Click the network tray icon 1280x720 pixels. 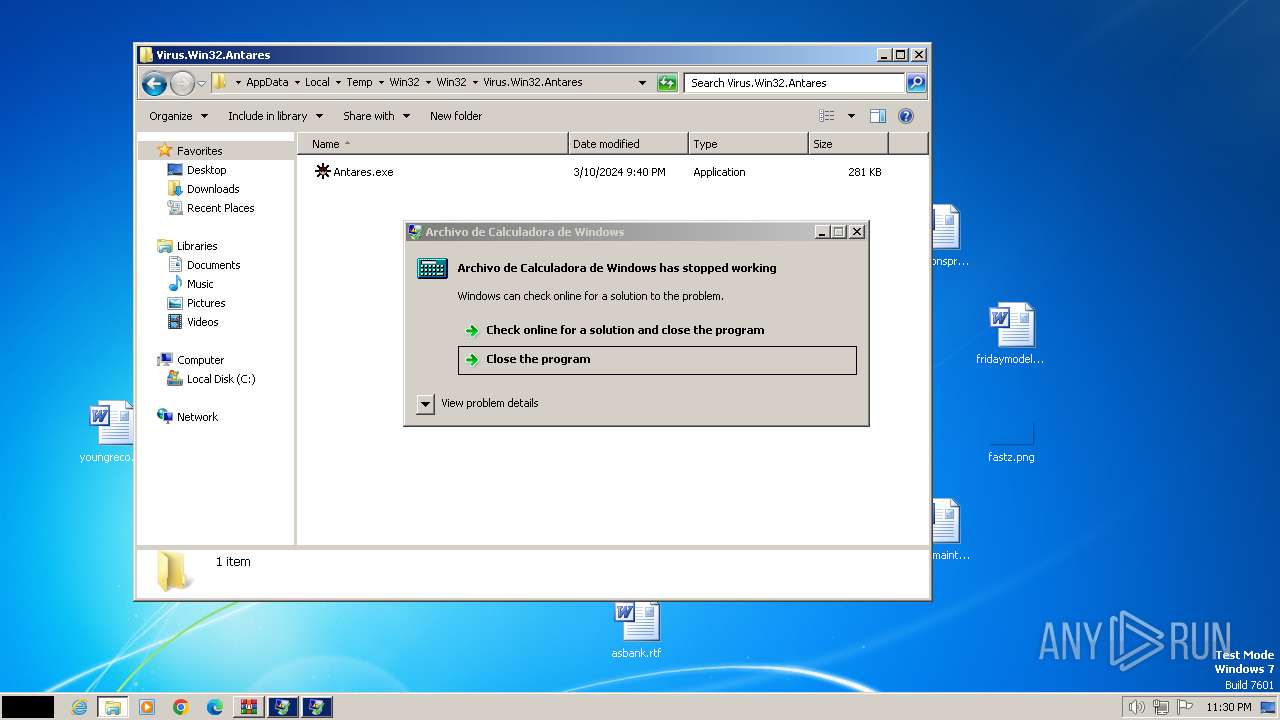coord(1161,707)
